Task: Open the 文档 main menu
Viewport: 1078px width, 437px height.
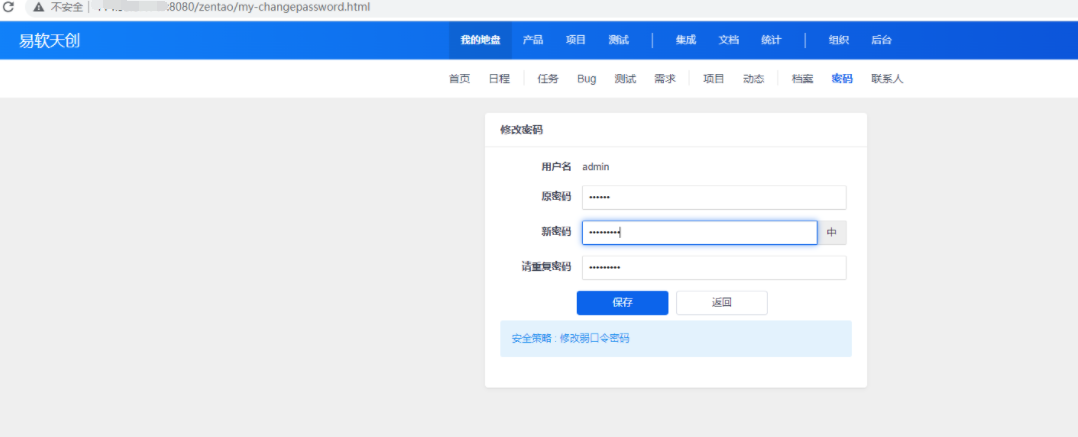Action: 728,40
